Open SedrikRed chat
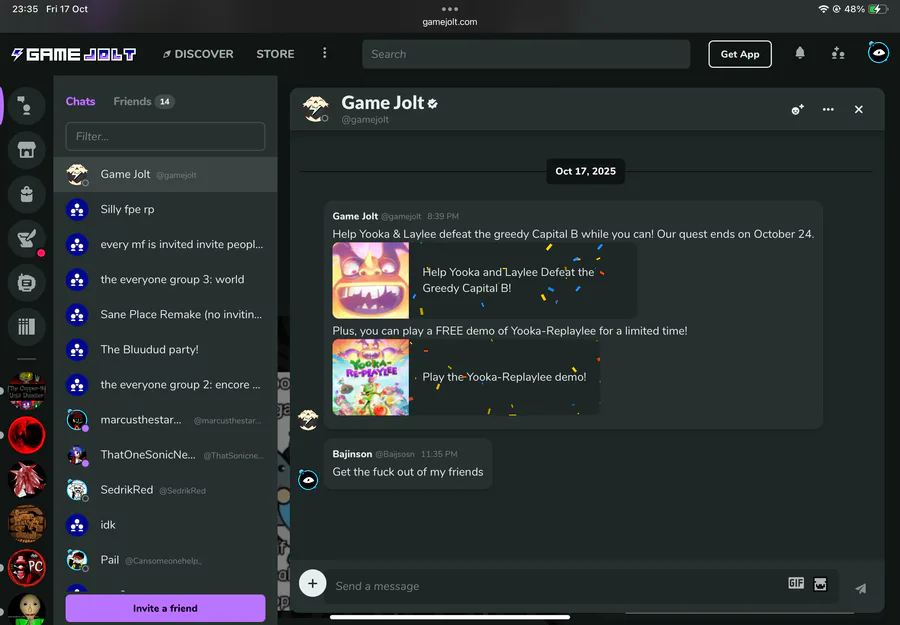Viewport: 900px width, 625px height. [165, 490]
